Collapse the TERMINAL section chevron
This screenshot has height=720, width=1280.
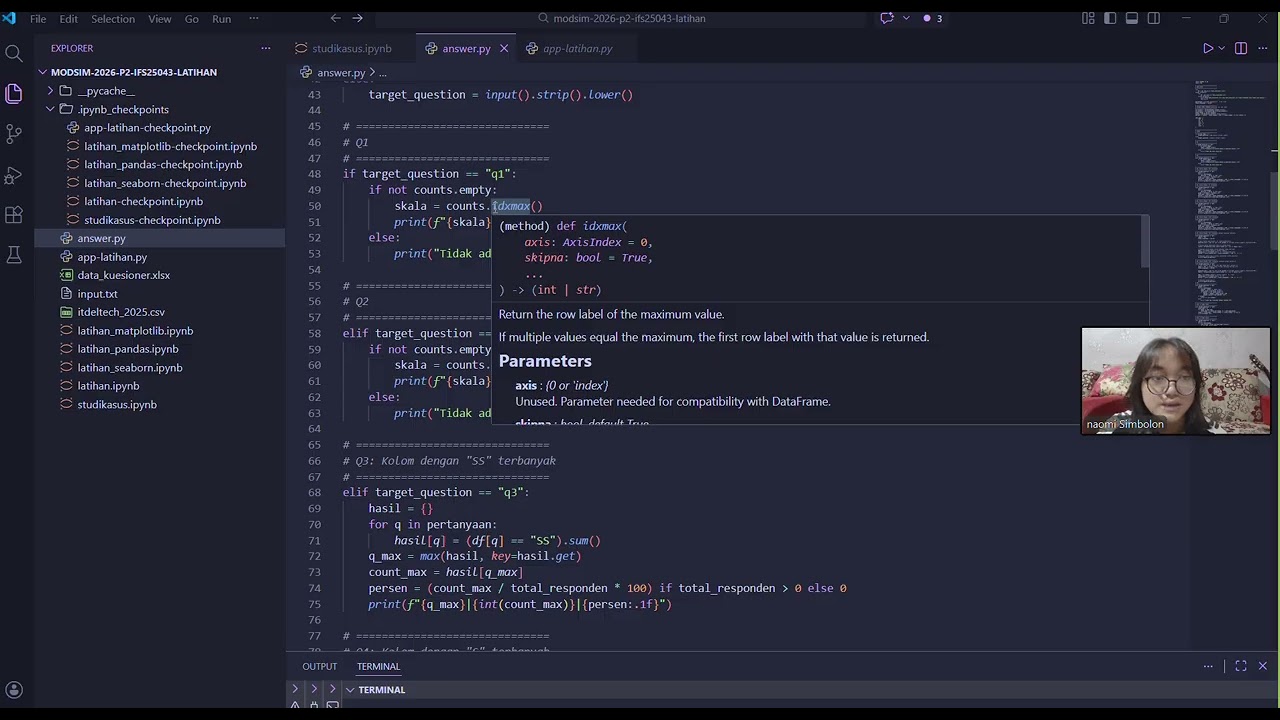tap(350, 690)
